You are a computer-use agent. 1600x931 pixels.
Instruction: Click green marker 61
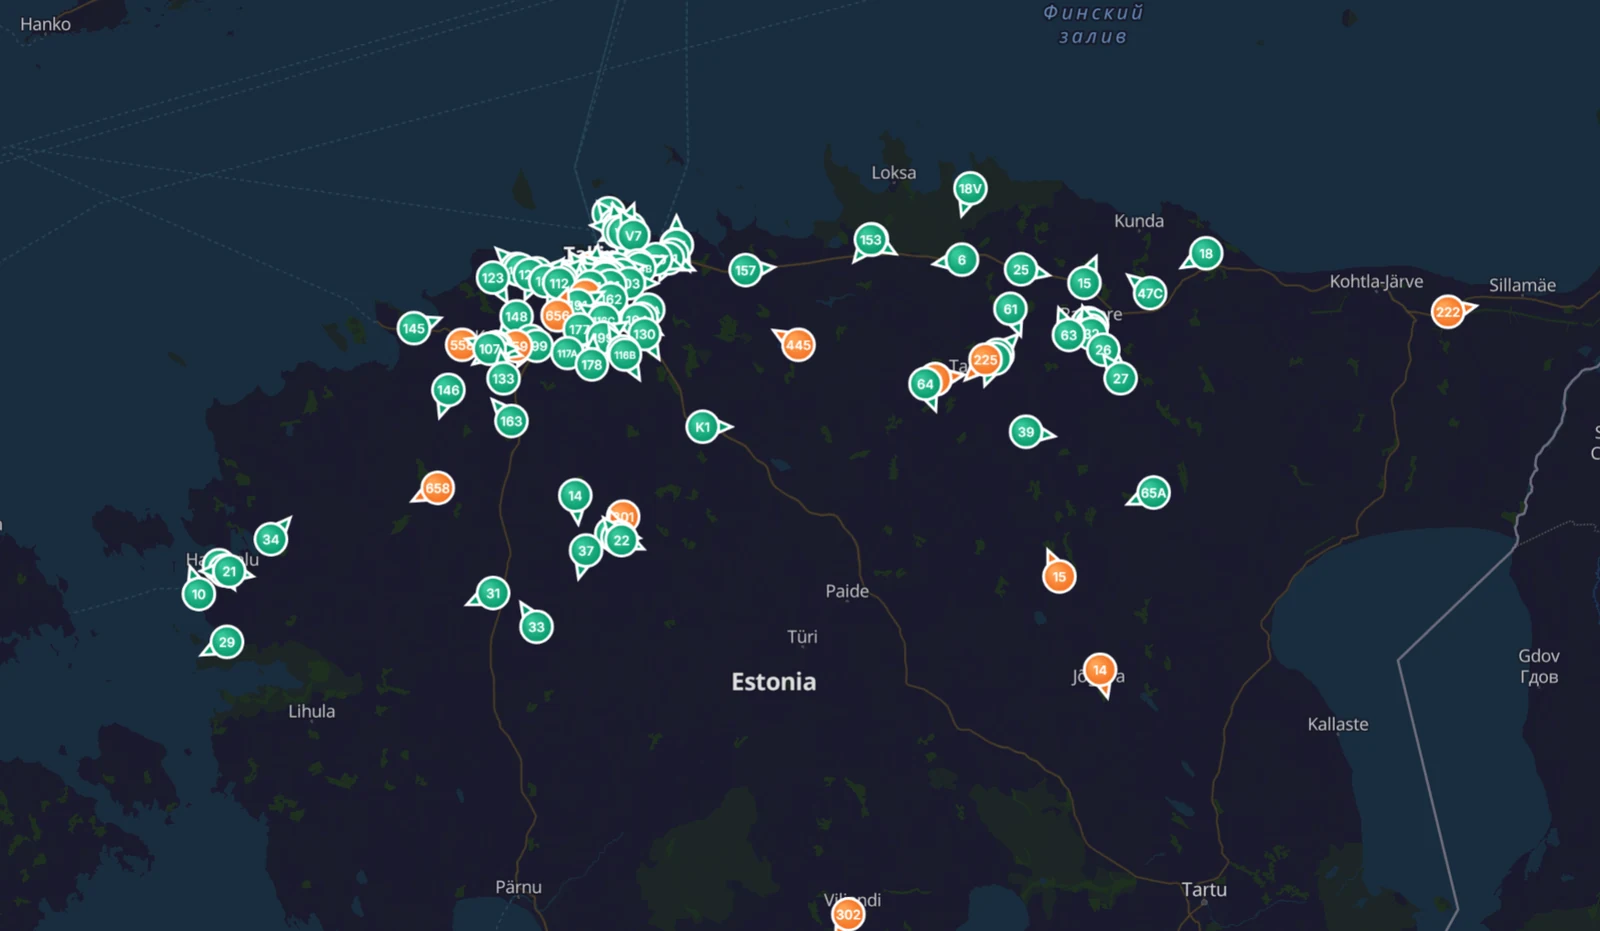click(x=1011, y=309)
